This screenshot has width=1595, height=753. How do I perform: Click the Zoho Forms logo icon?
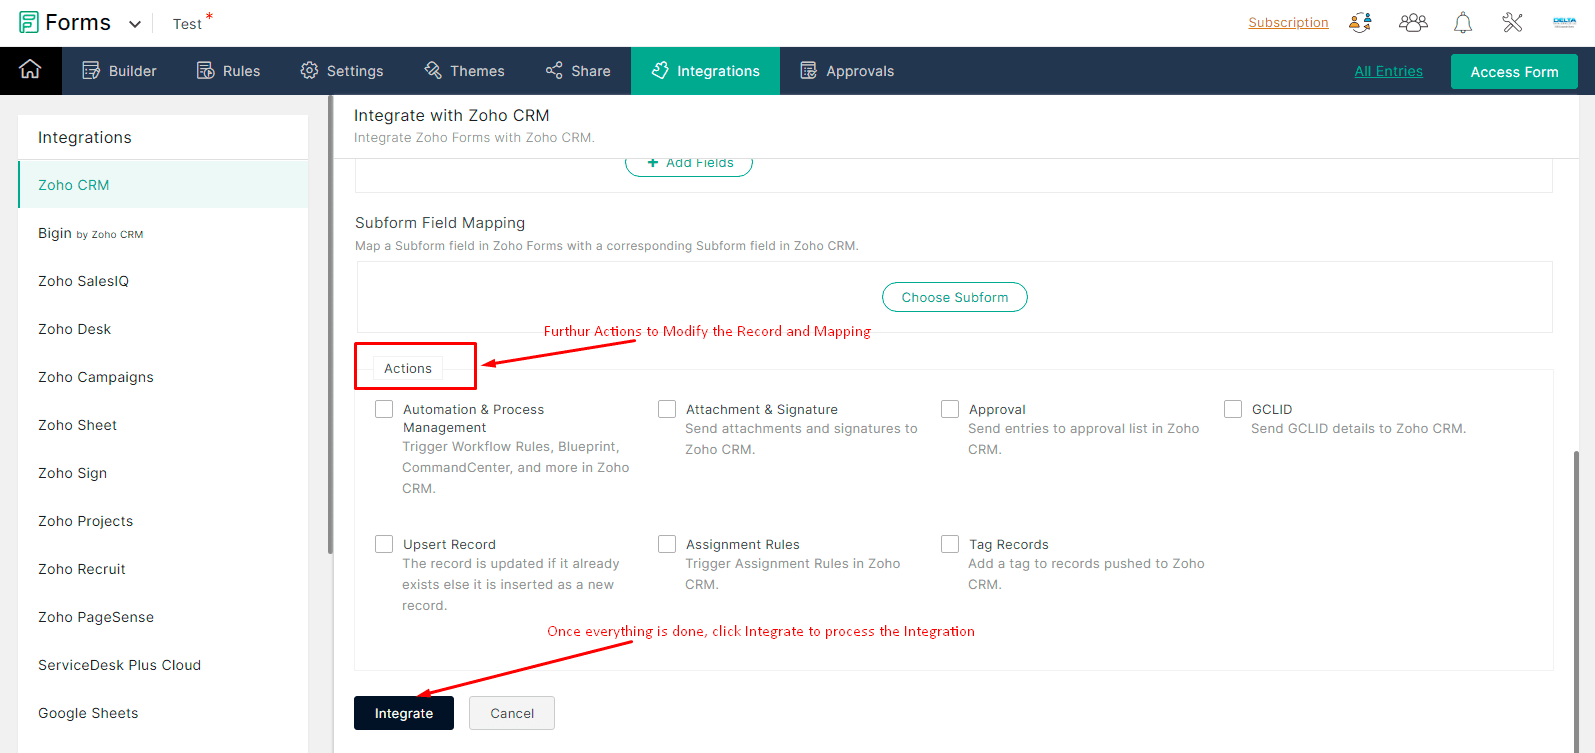(29, 22)
